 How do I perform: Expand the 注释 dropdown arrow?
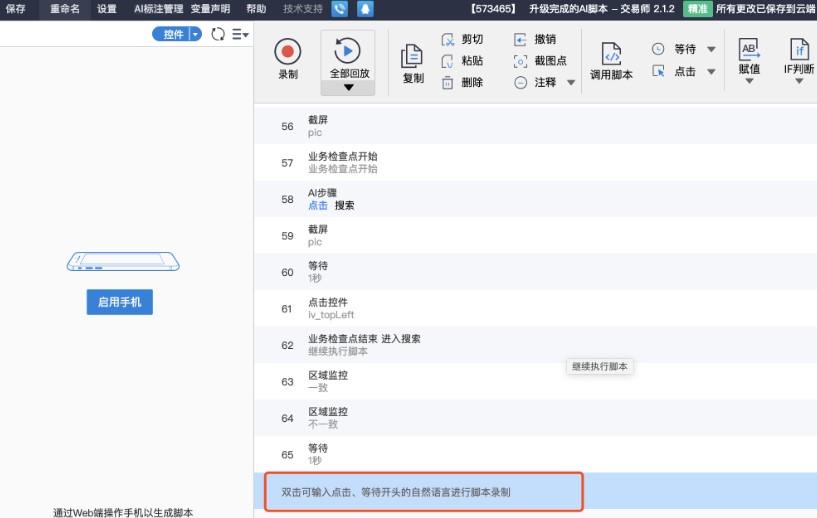tap(571, 82)
